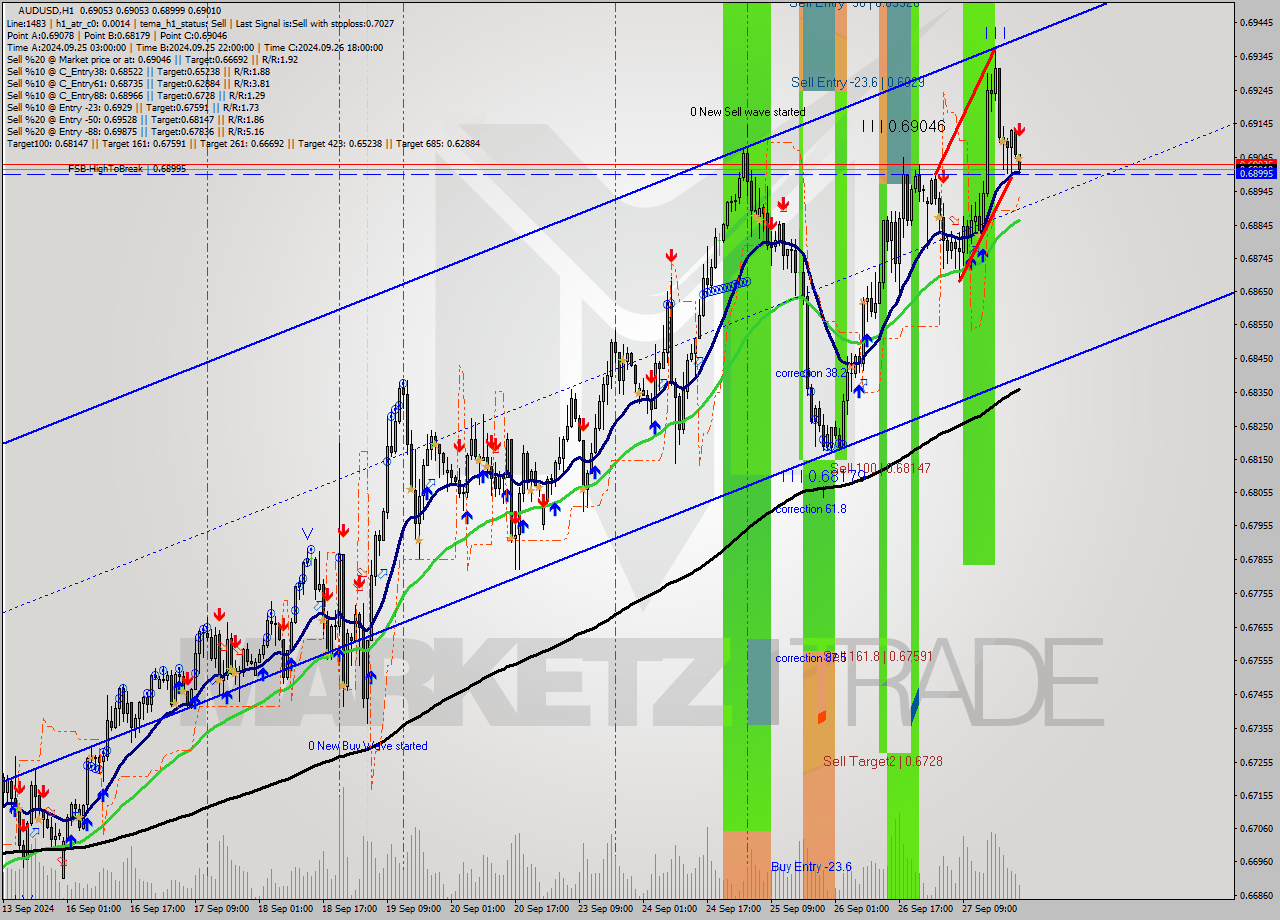Click the 0.68150 price axis label
Screen dimensions: 1280x920
1257,459
